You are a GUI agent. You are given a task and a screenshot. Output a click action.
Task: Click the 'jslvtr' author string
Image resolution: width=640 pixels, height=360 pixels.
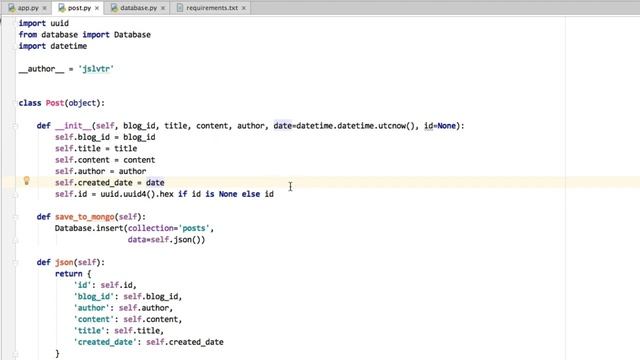[96, 69]
